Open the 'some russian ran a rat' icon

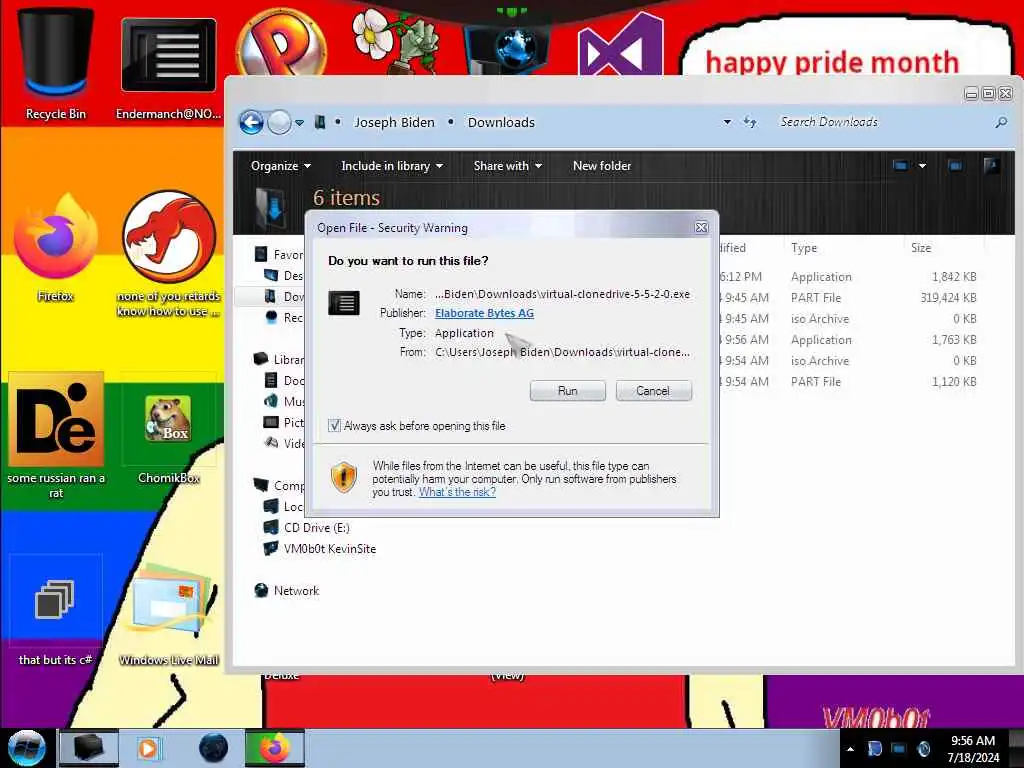(56, 434)
